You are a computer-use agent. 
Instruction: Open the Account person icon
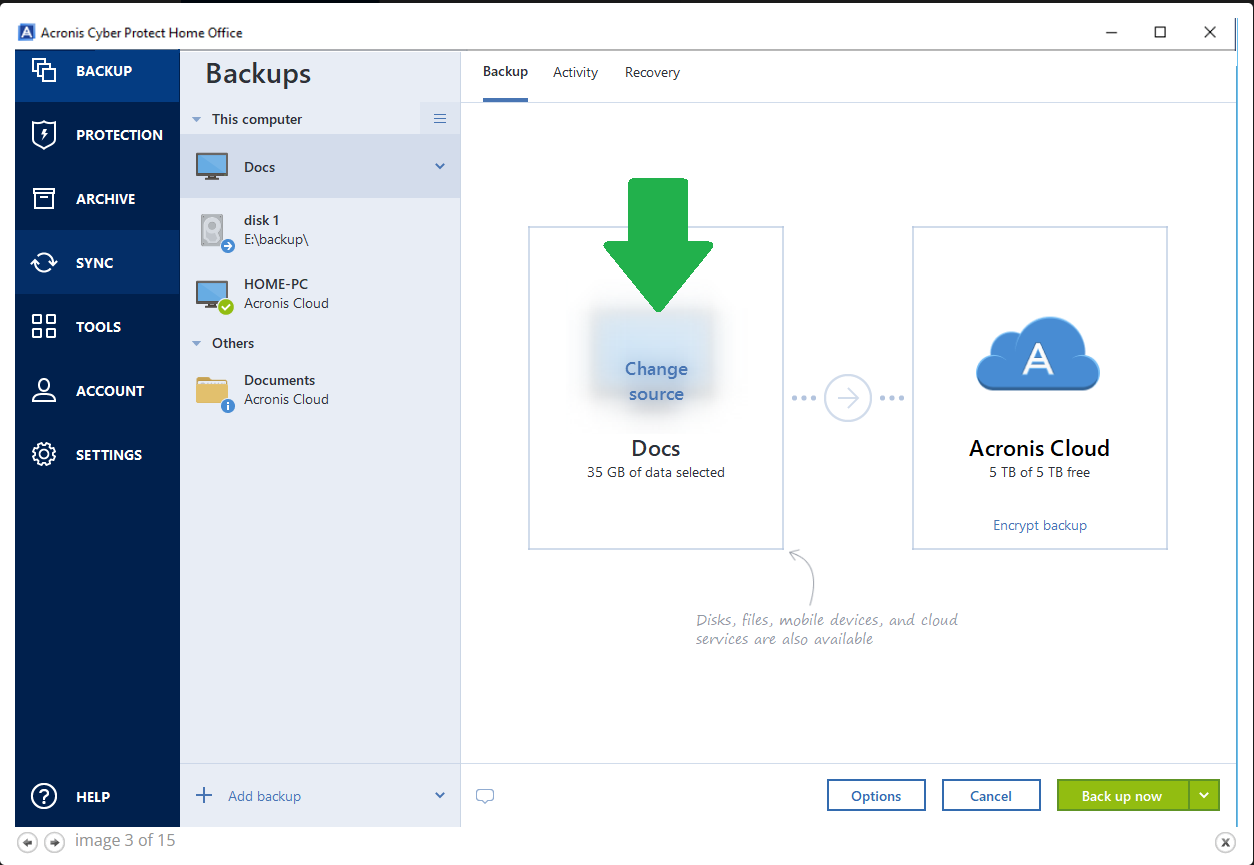pyautogui.click(x=43, y=391)
